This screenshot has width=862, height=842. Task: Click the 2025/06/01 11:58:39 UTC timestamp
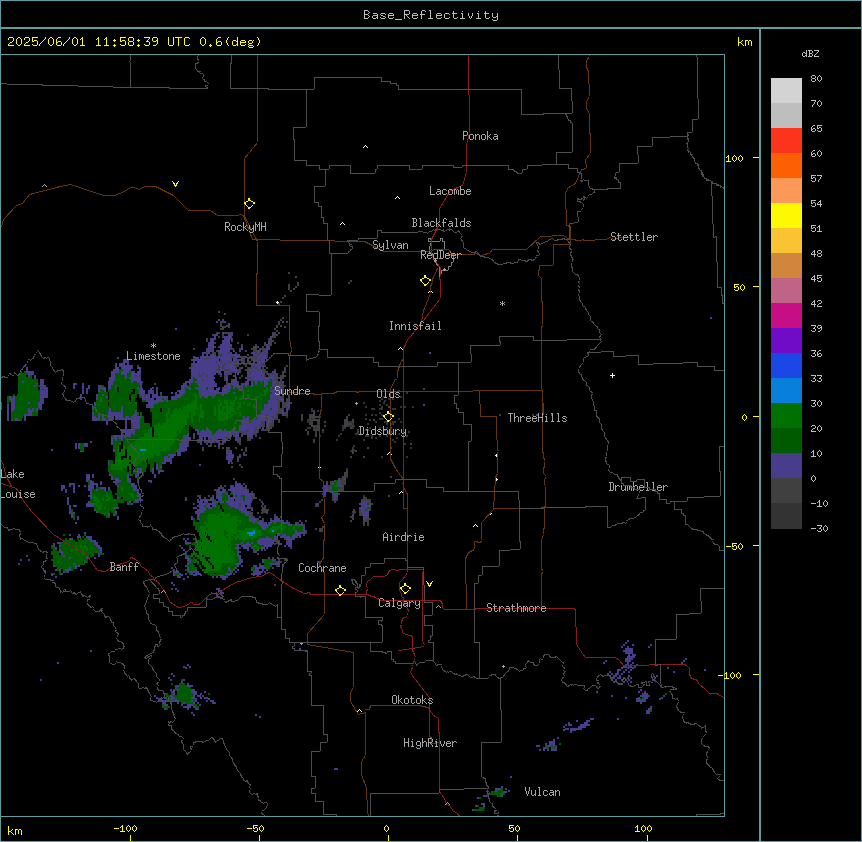[x=99, y=42]
